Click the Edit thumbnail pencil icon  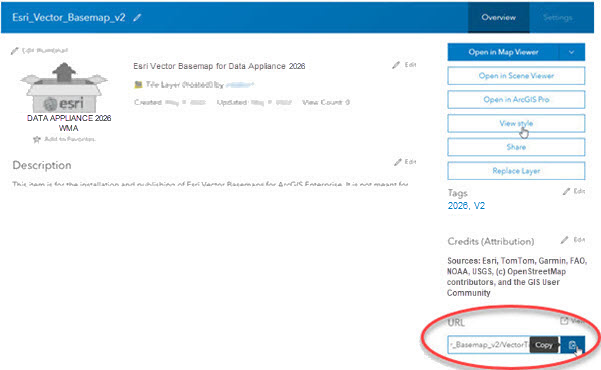click(x=15, y=51)
